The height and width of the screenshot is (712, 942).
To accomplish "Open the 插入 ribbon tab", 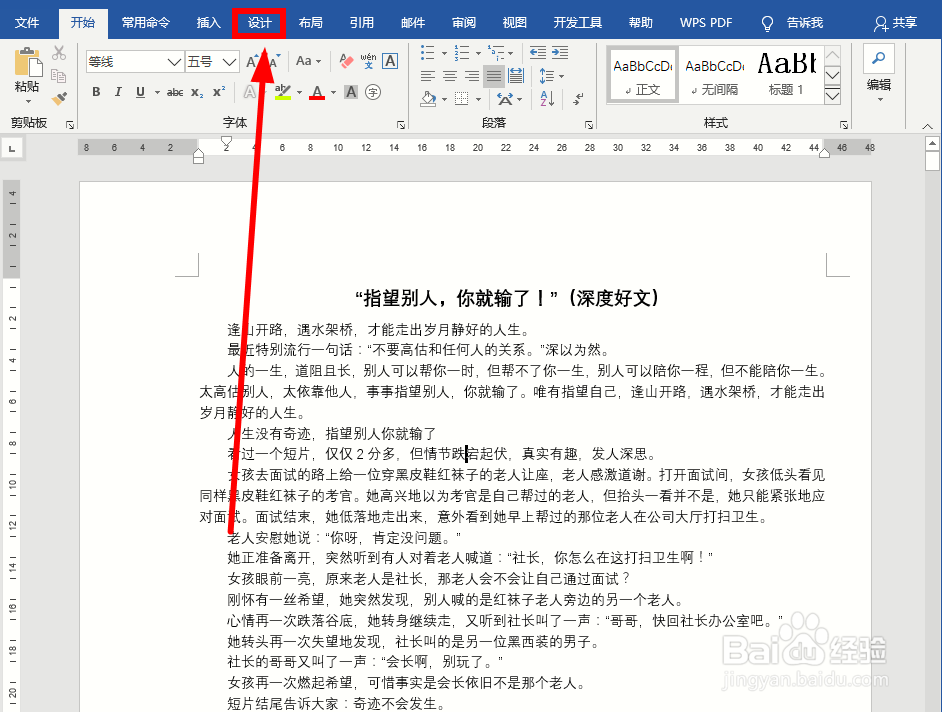I will 207,22.
